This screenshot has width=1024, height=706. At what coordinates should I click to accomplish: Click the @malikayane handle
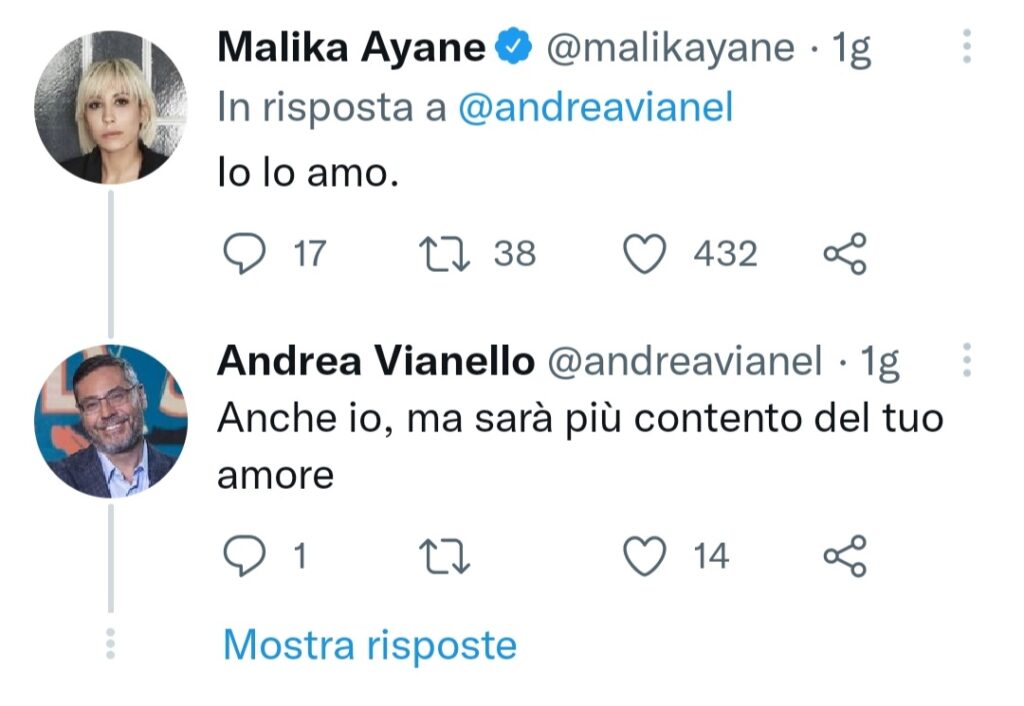(669, 47)
